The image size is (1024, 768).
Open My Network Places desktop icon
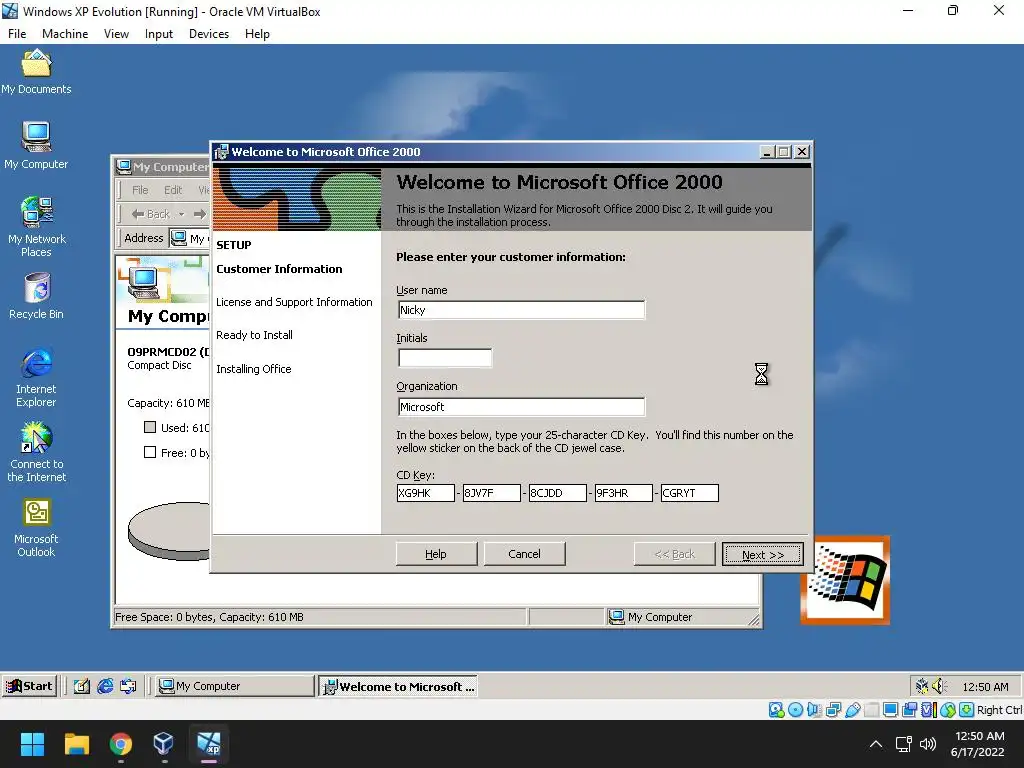pos(37,227)
